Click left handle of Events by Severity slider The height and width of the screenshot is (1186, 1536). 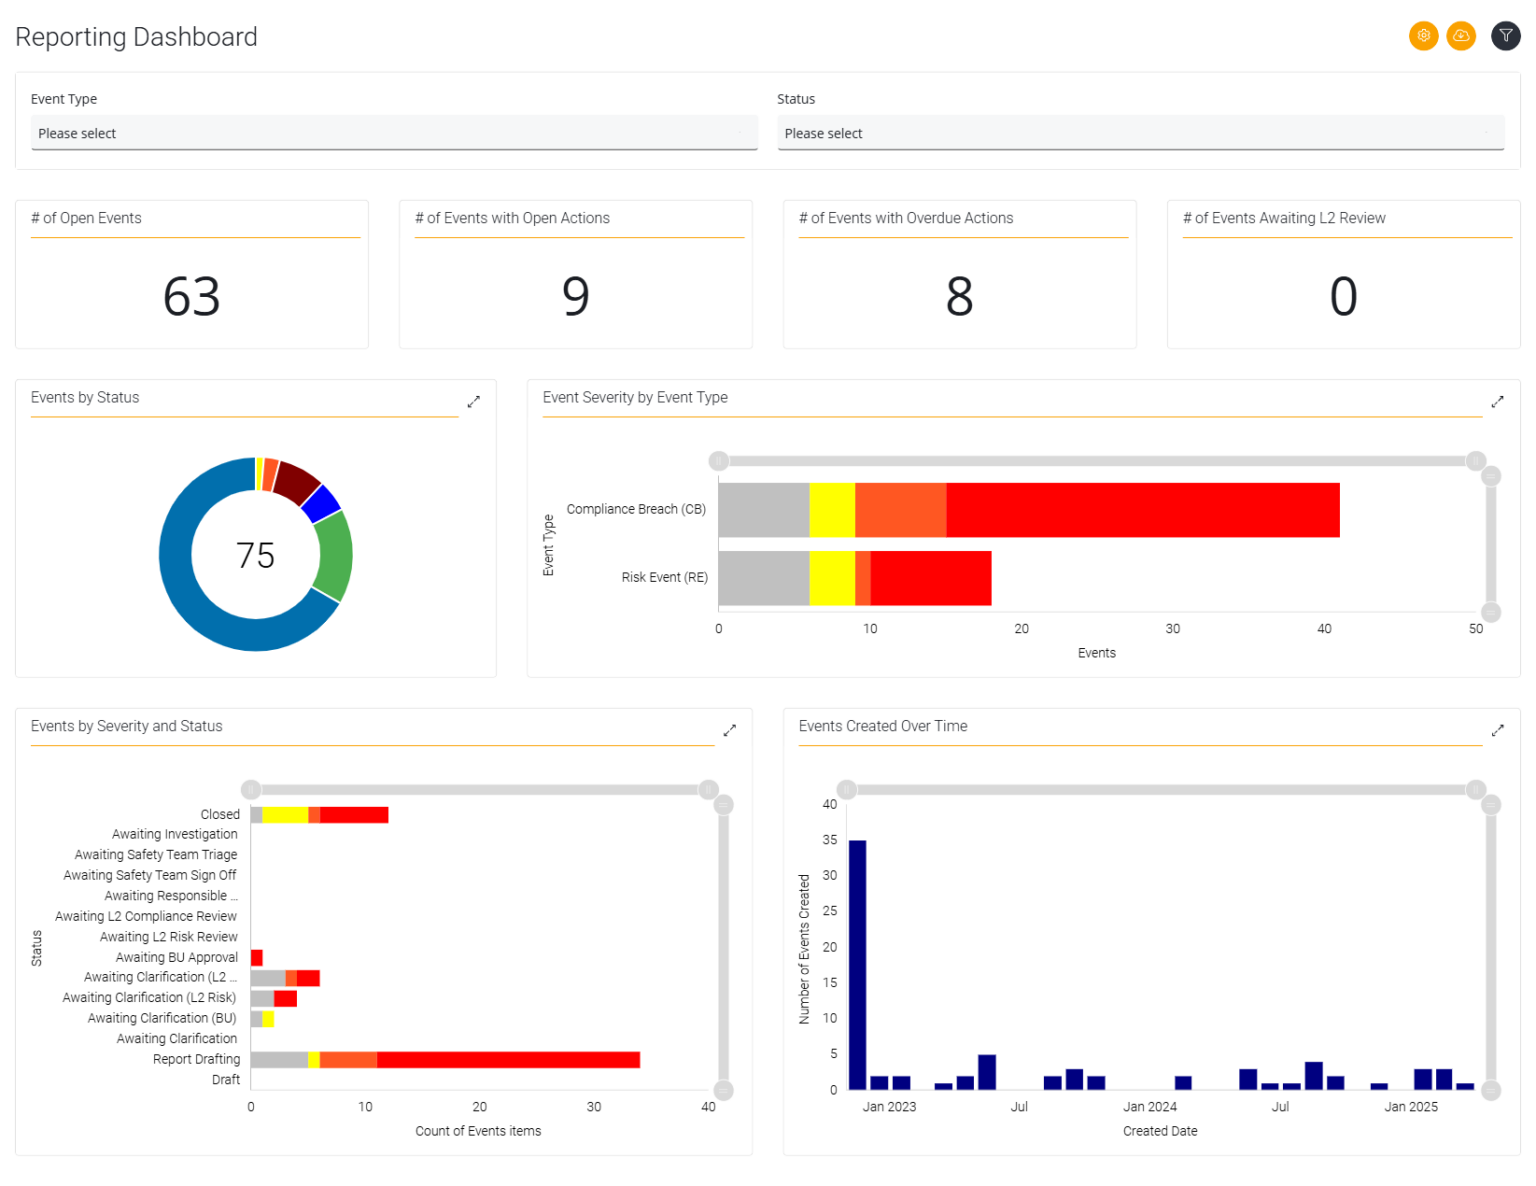[251, 789]
